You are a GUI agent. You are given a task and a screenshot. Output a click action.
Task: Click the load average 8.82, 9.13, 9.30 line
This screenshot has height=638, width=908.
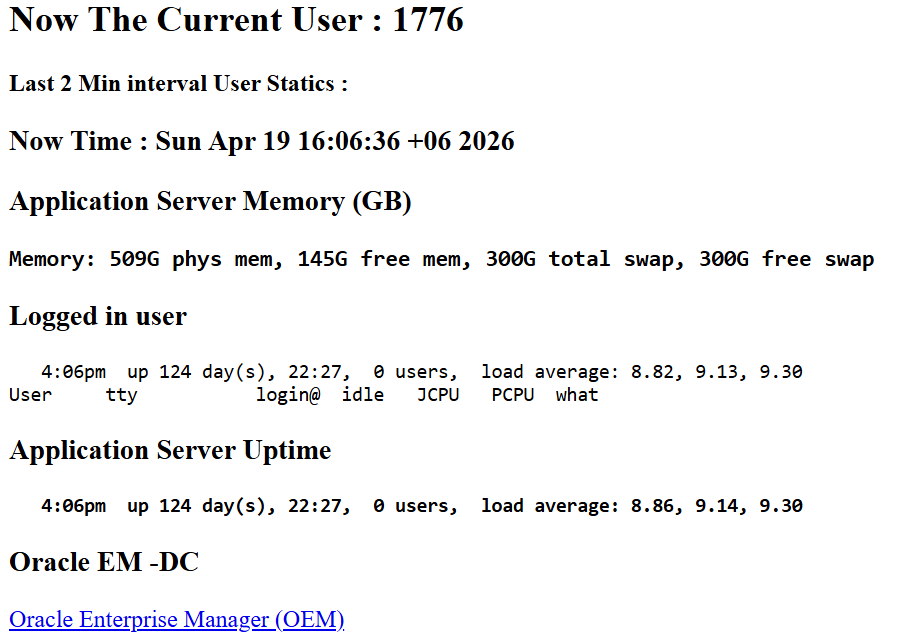pos(422,372)
